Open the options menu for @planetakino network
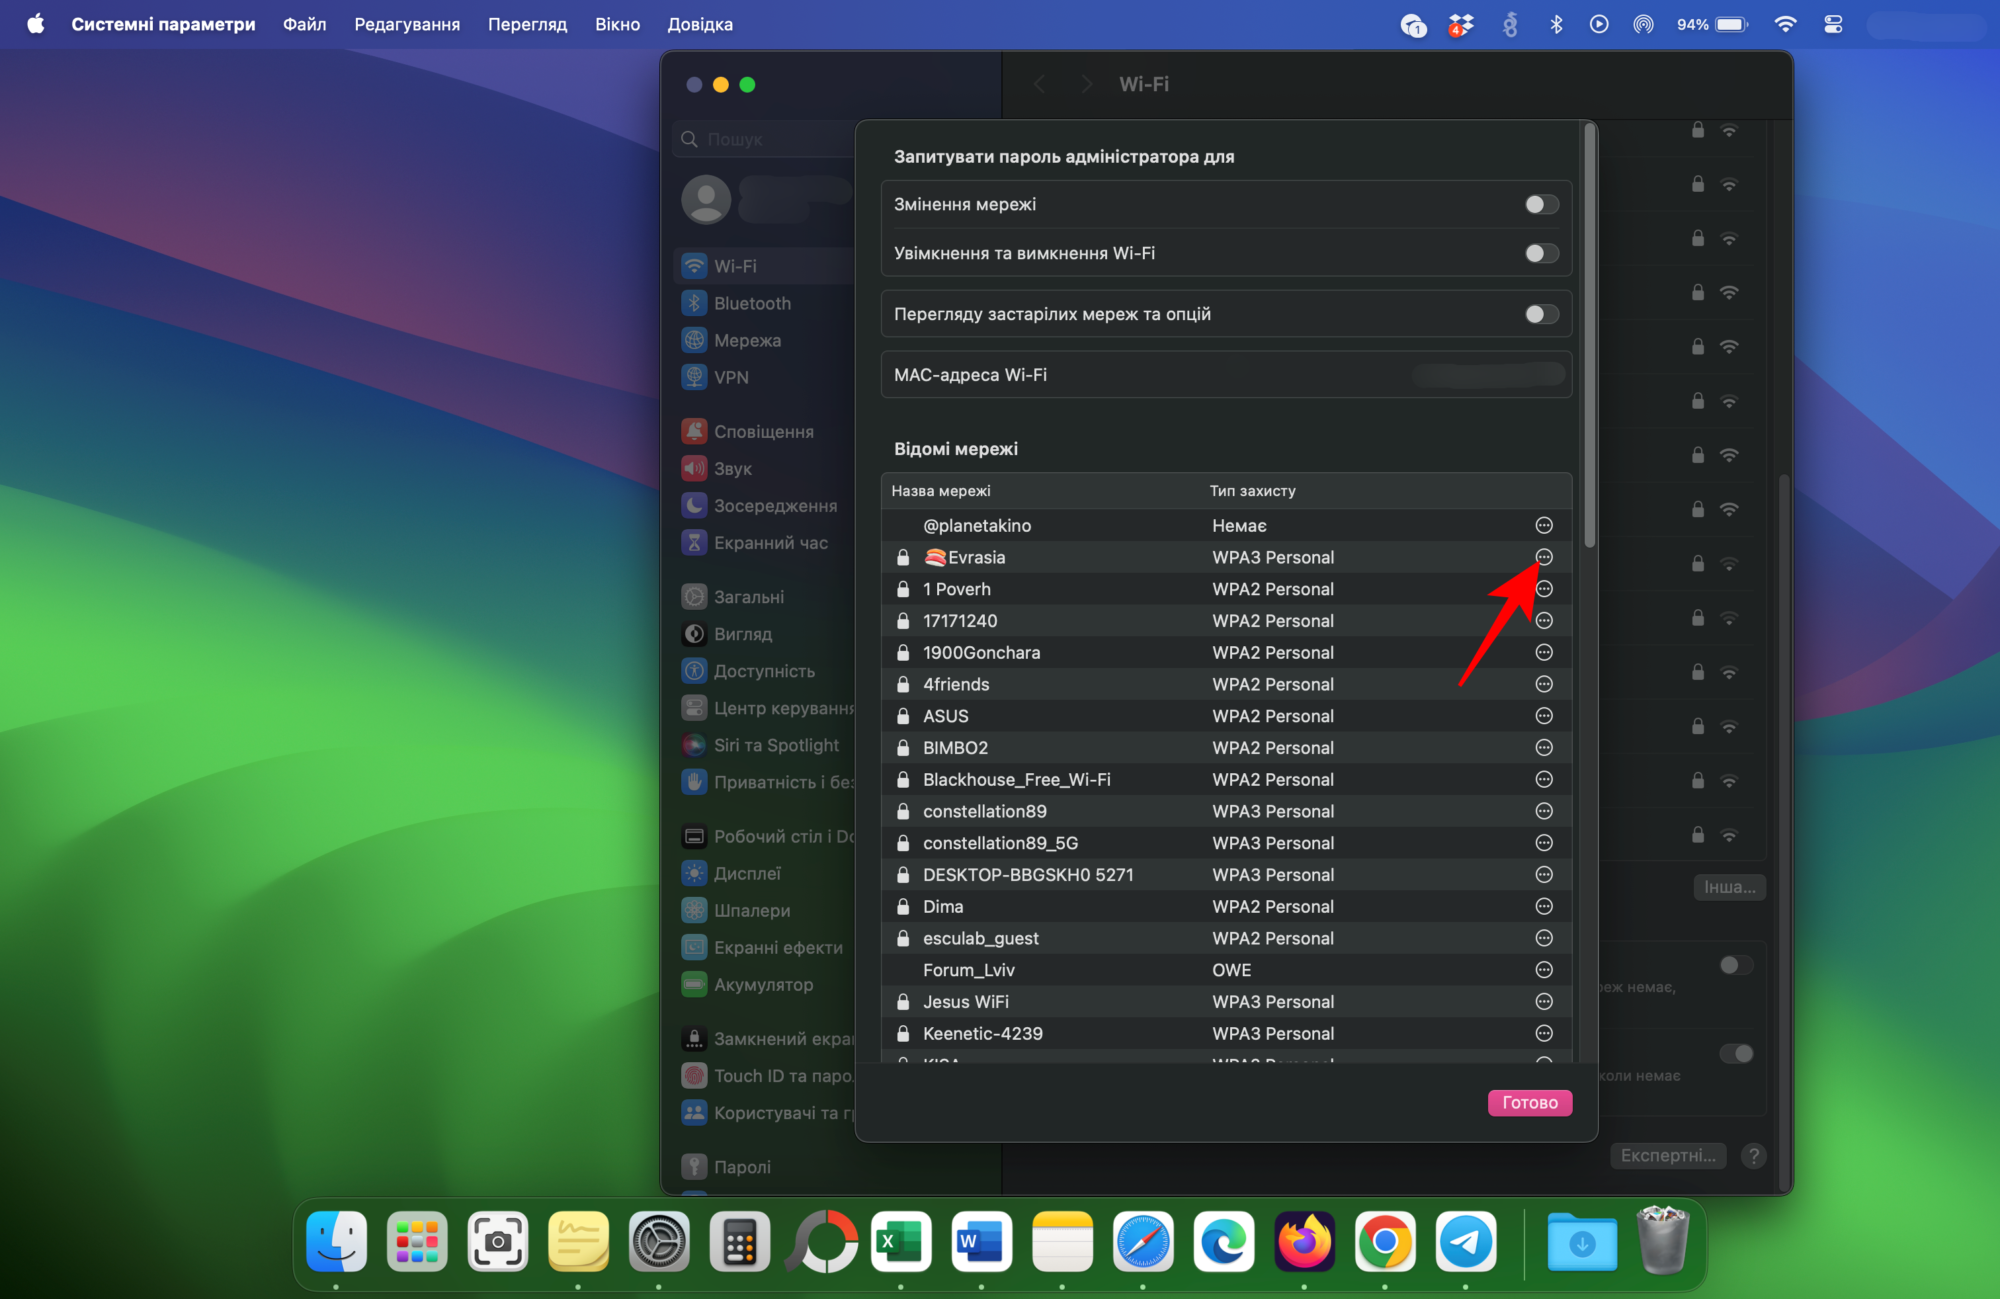The image size is (2000, 1299). (x=1543, y=525)
